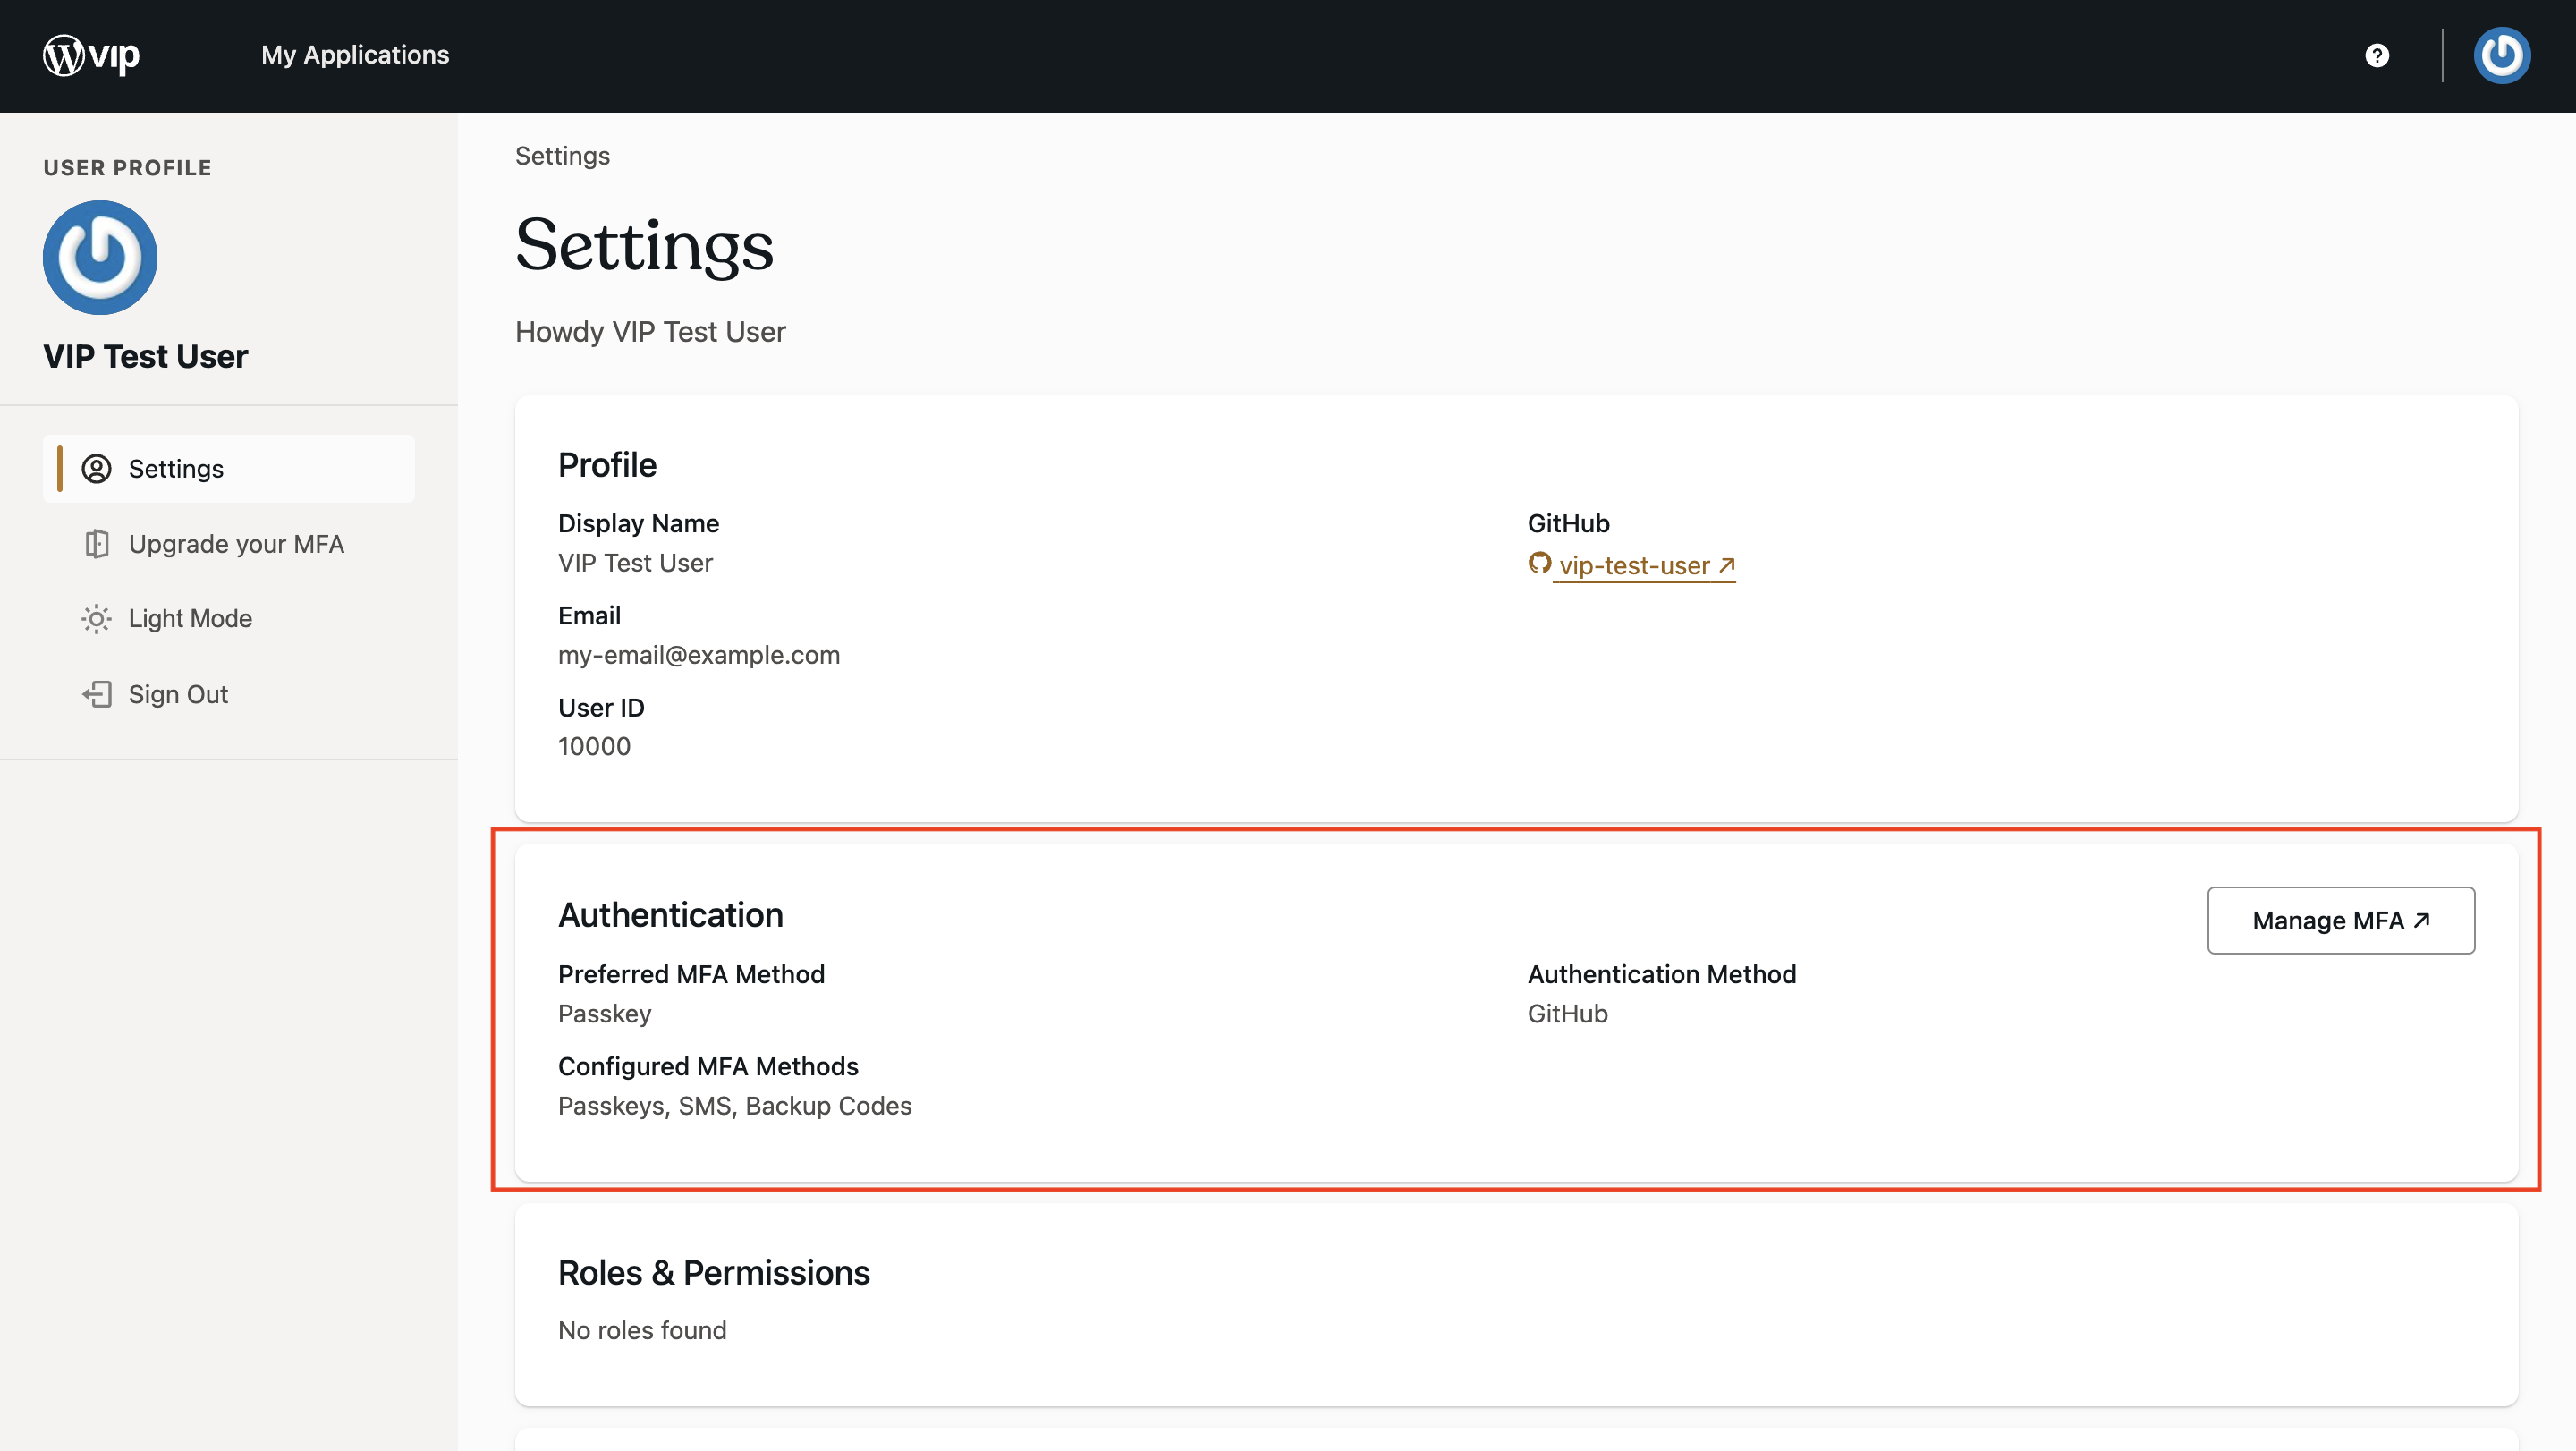
Task: Click the VIP Test User name in sidebar
Action: pyautogui.click(x=145, y=357)
